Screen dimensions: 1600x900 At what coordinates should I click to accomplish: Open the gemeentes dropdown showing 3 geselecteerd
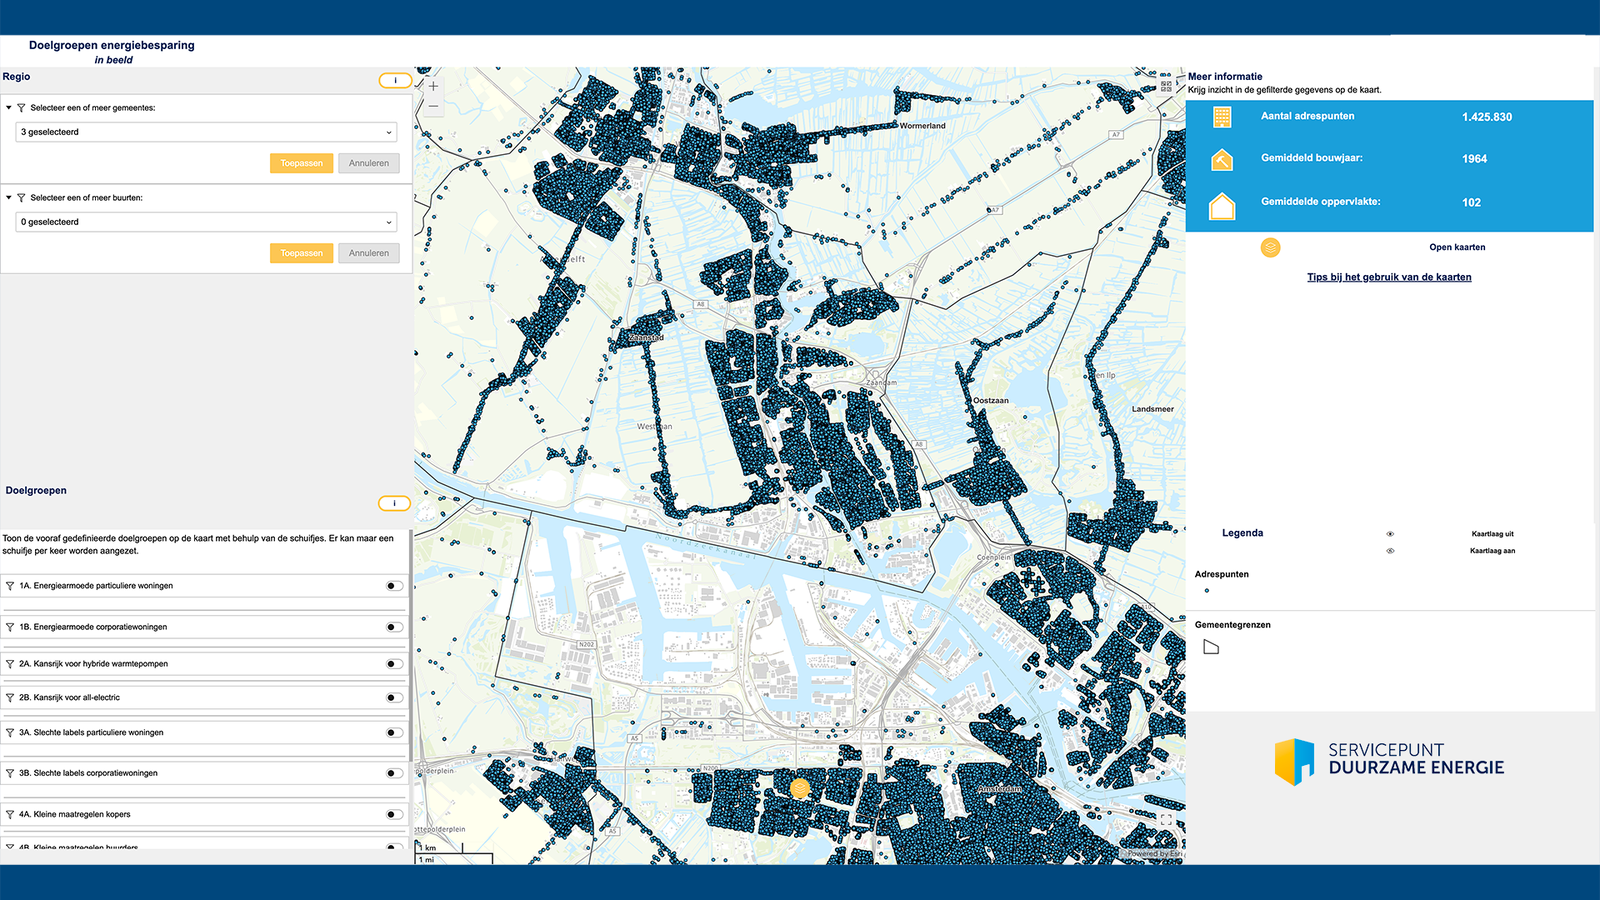[x=206, y=132]
